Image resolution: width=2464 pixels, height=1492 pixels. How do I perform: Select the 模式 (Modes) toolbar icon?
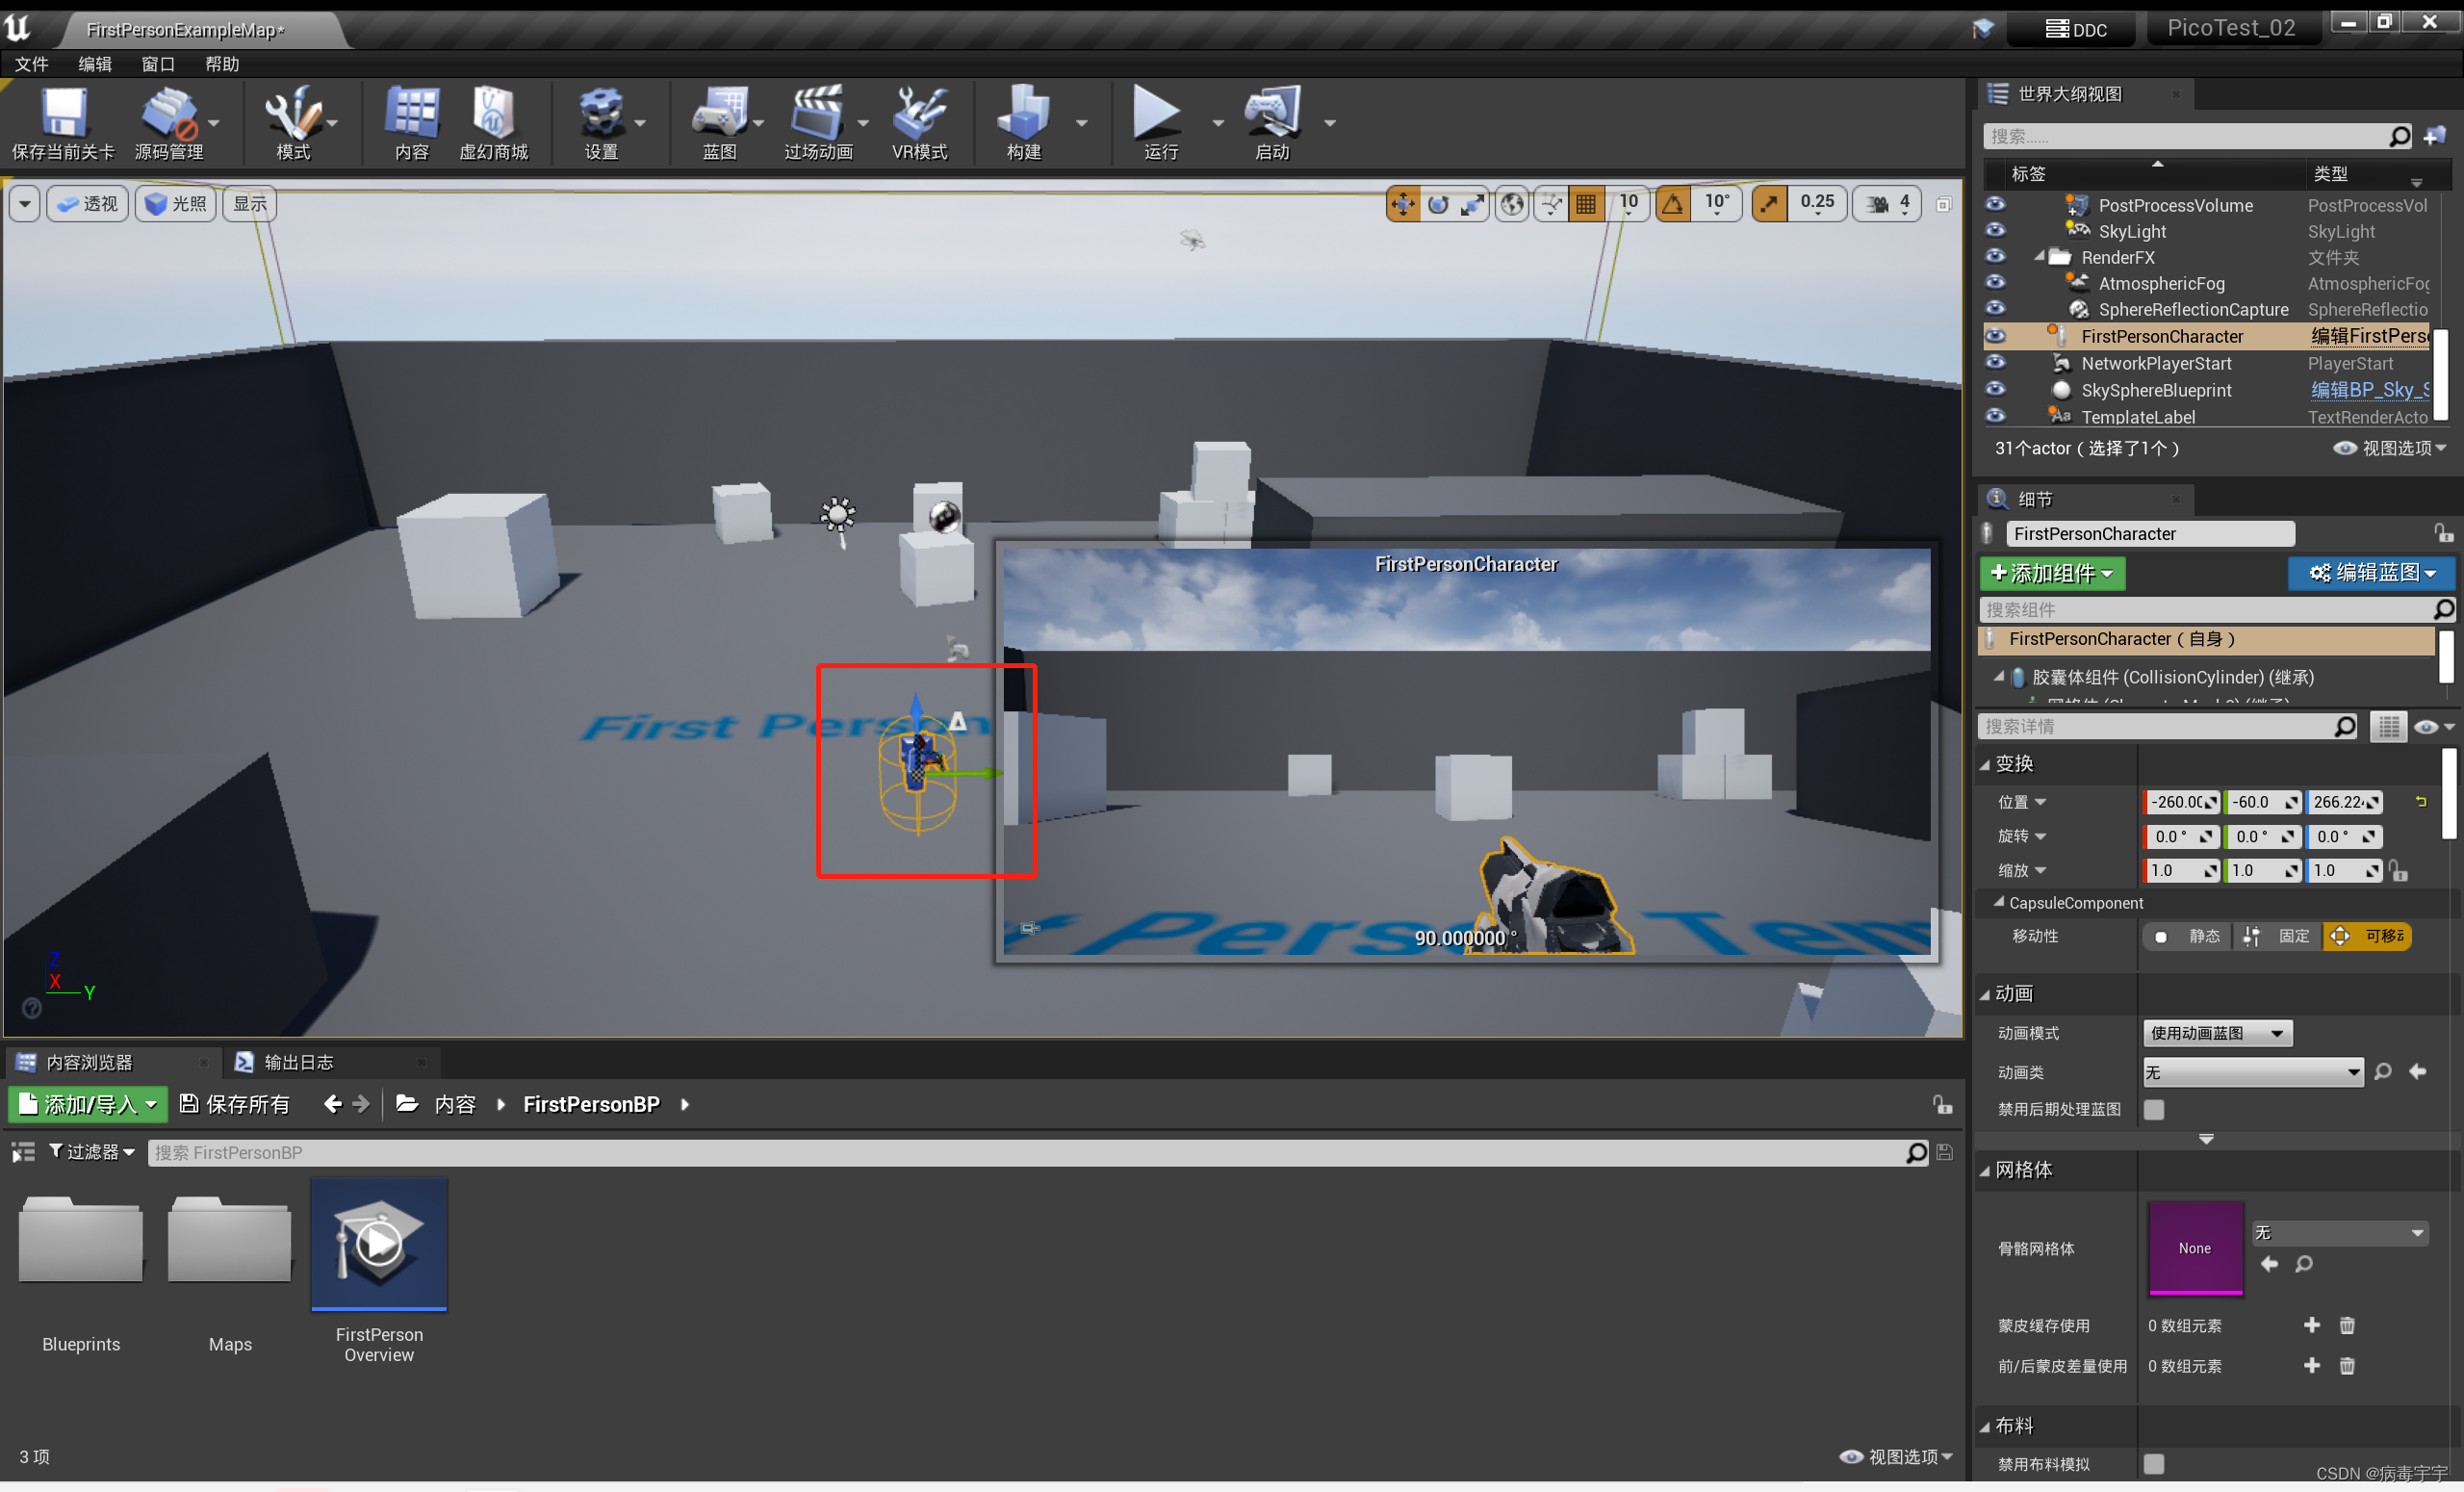[x=293, y=120]
